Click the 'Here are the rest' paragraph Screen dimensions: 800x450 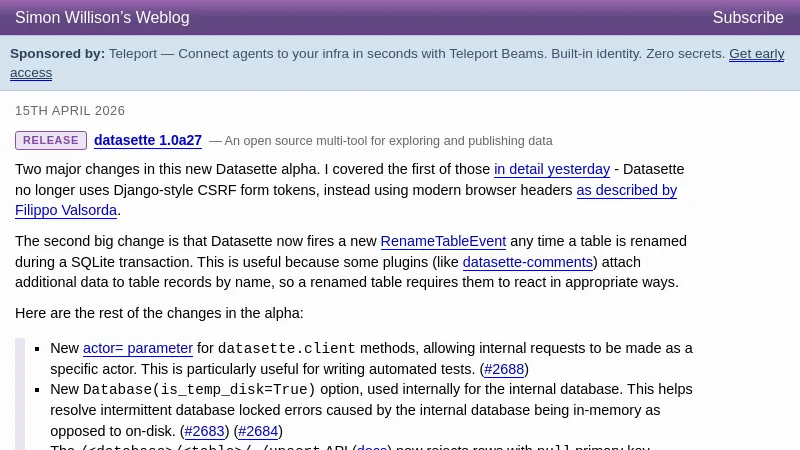coord(159,313)
